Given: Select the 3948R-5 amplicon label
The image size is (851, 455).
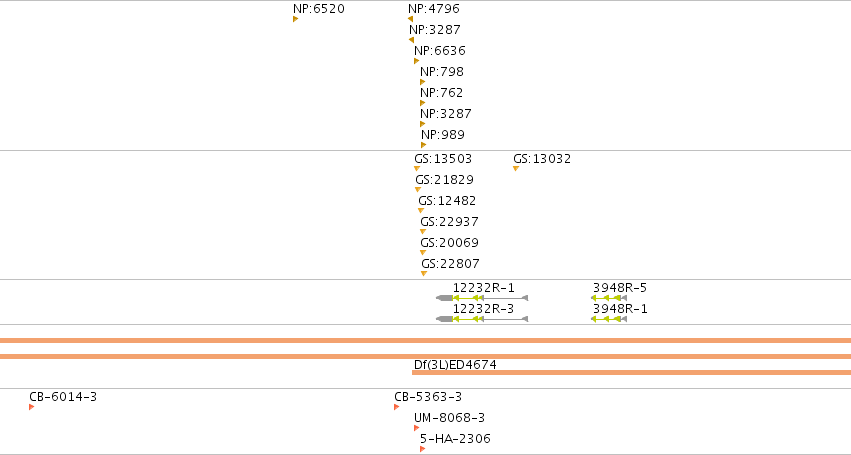Looking at the screenshot, I should coord(620,288).
